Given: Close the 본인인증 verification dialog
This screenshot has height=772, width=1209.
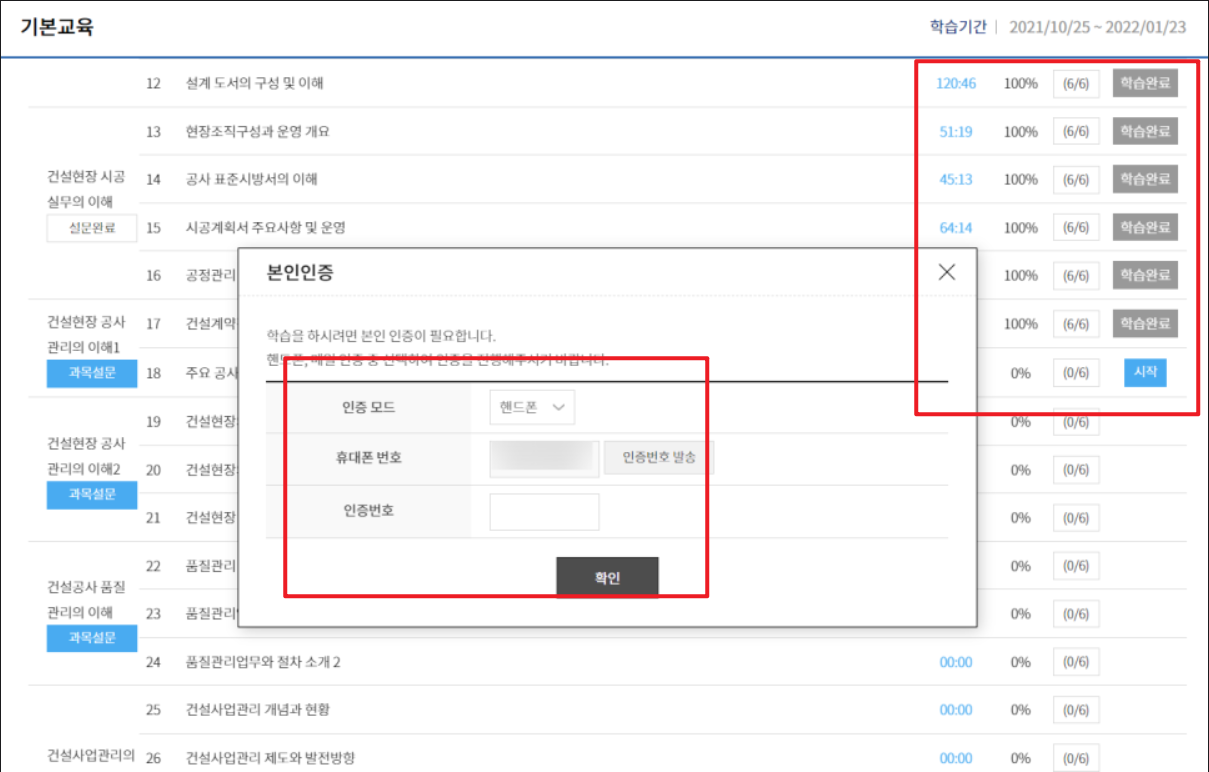Looking at the screenshot, I should pos(946,271).
